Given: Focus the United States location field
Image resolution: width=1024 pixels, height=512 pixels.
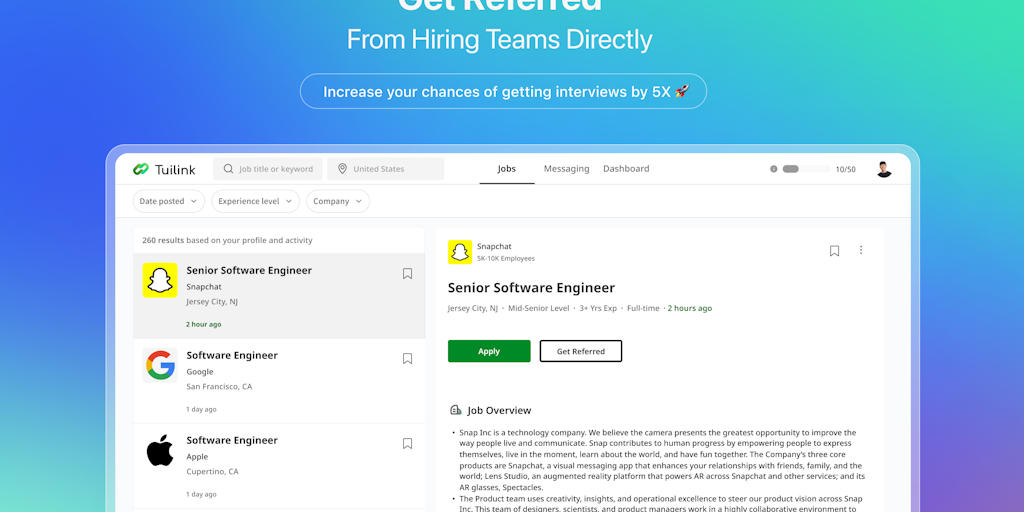Looking at the screenshot, I should (385, 168).
